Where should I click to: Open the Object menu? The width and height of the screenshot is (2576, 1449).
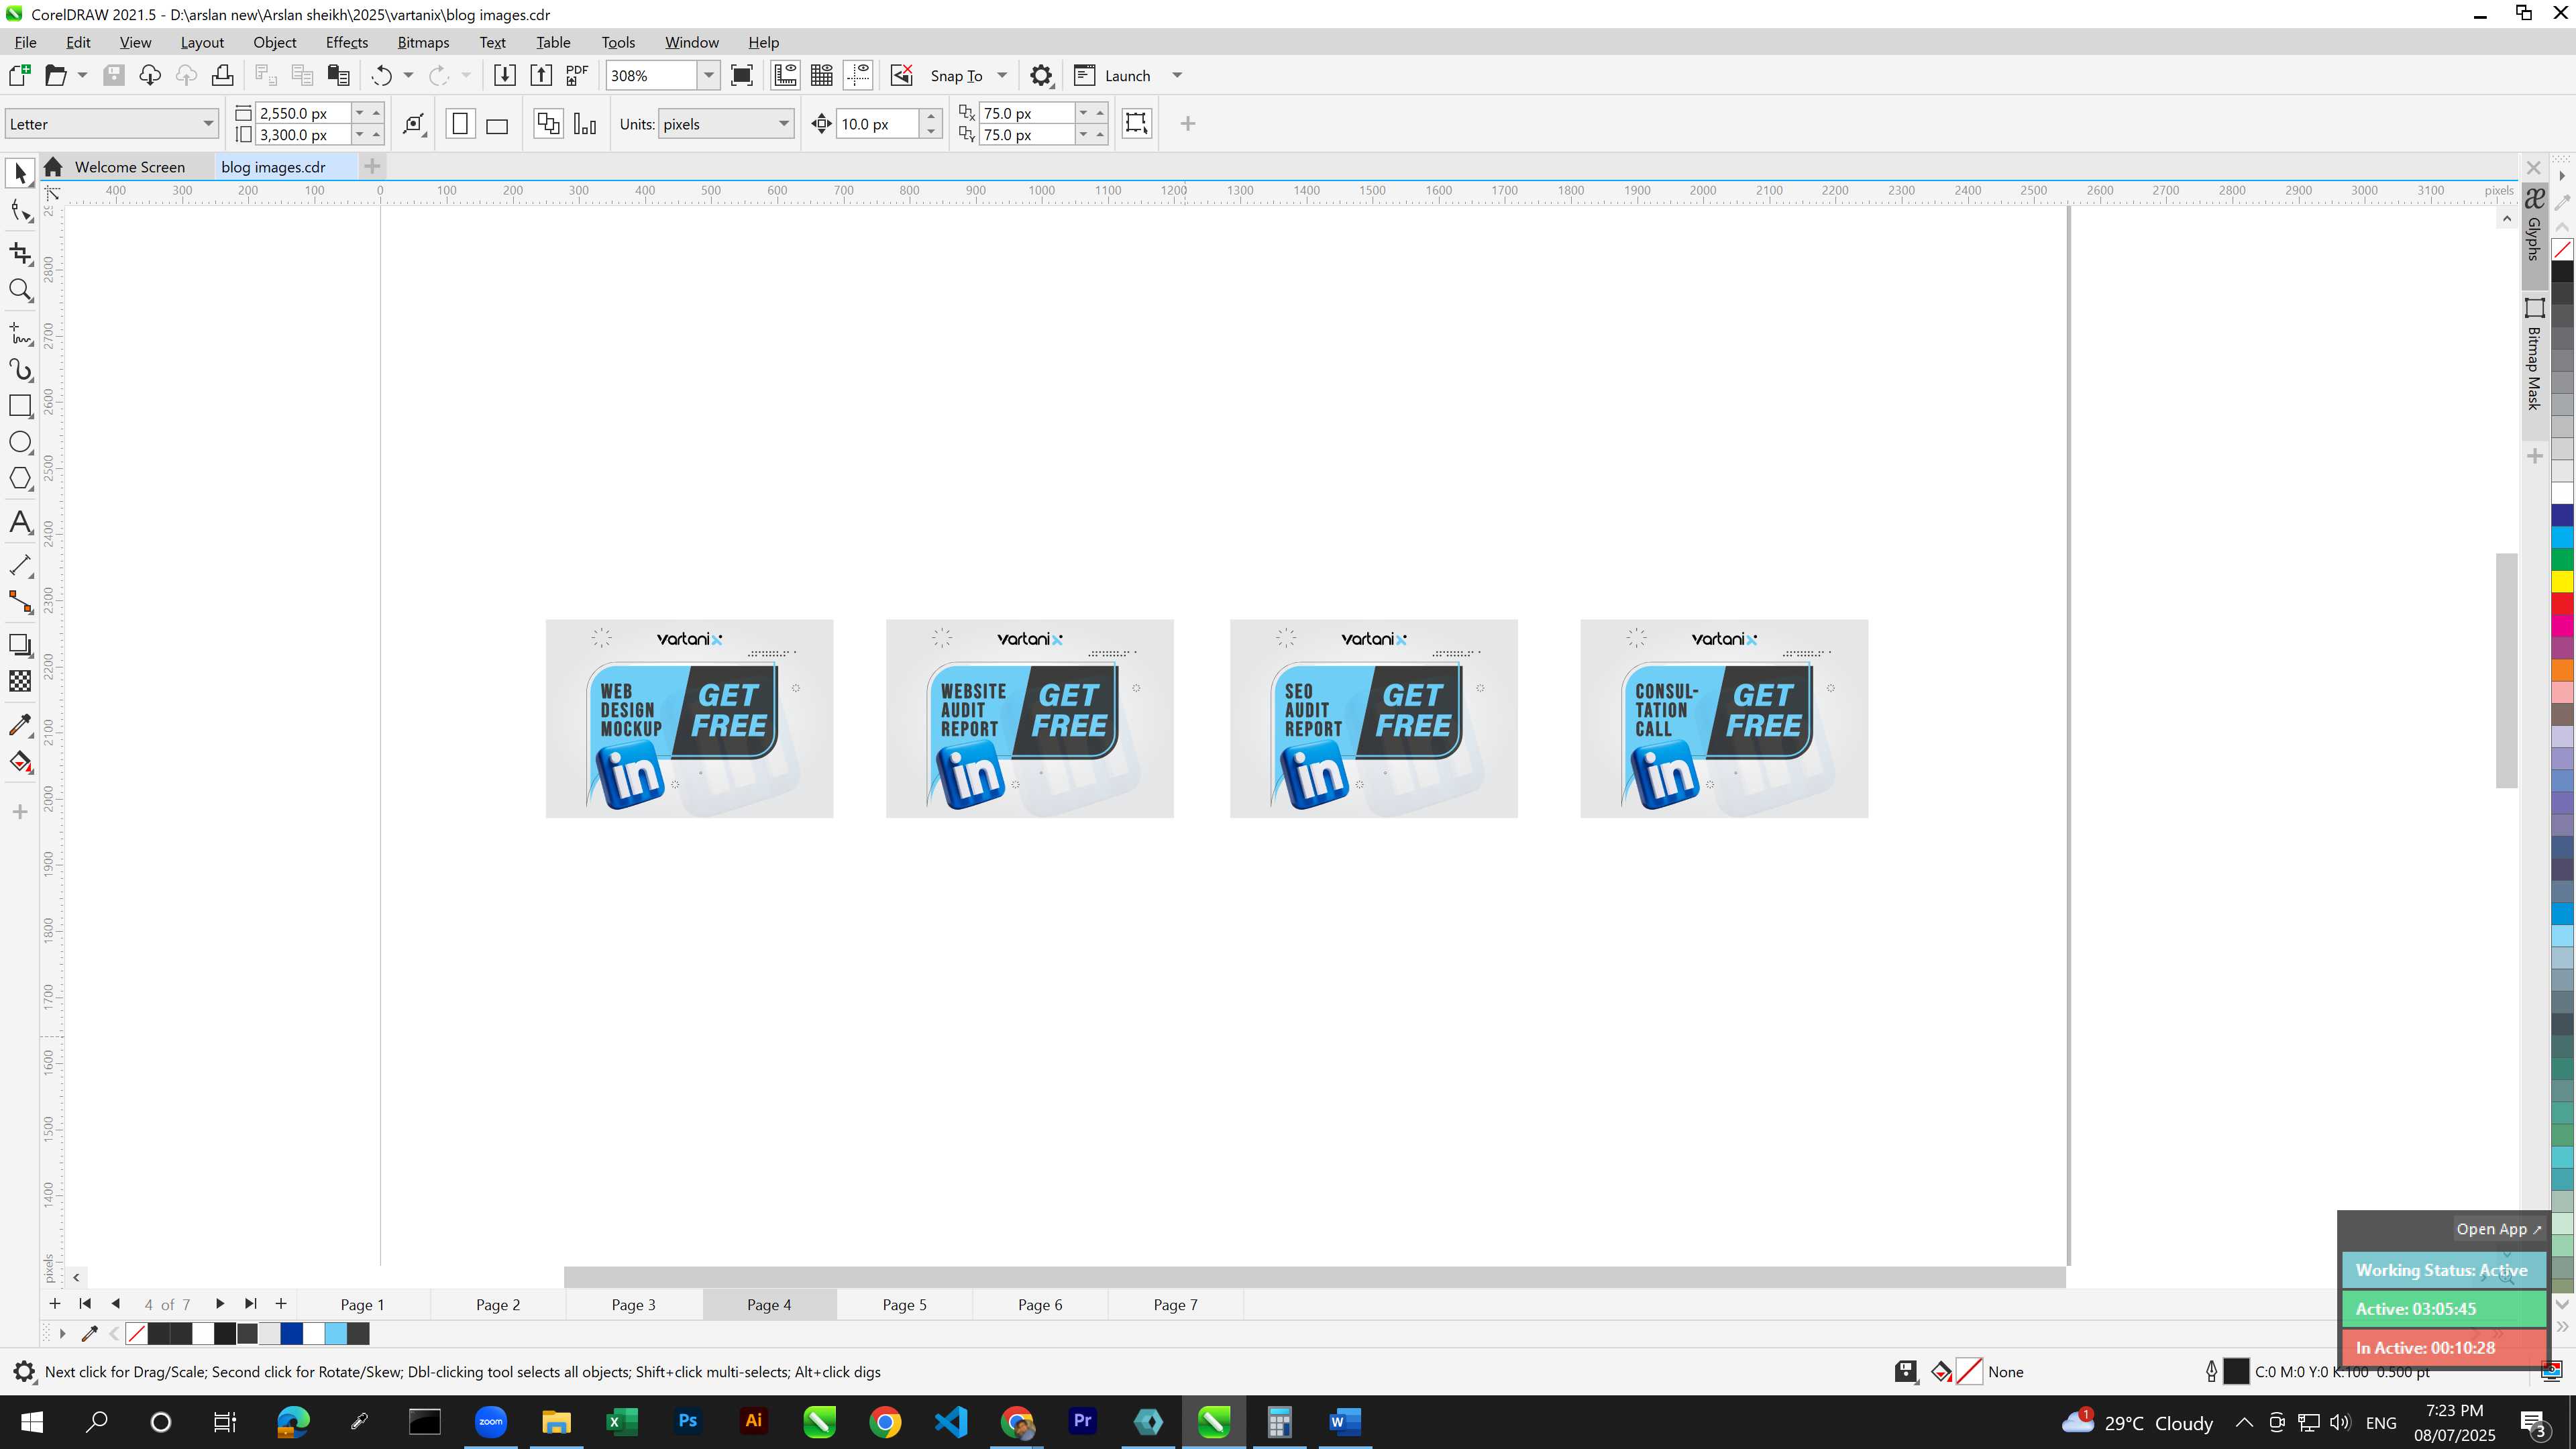coord(275,42)
